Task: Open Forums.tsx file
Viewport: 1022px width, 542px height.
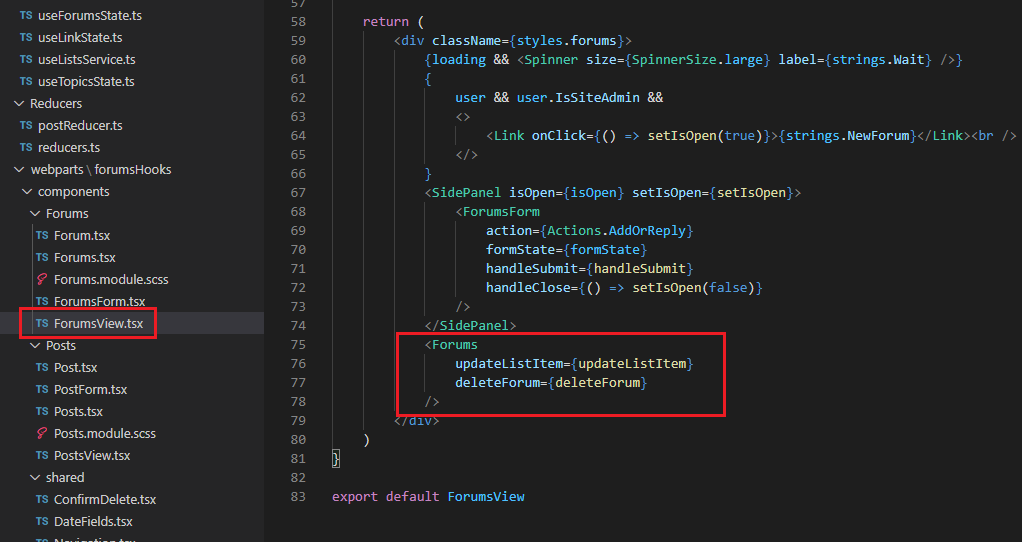Action: pyautogui.click(x=84, y=258)
